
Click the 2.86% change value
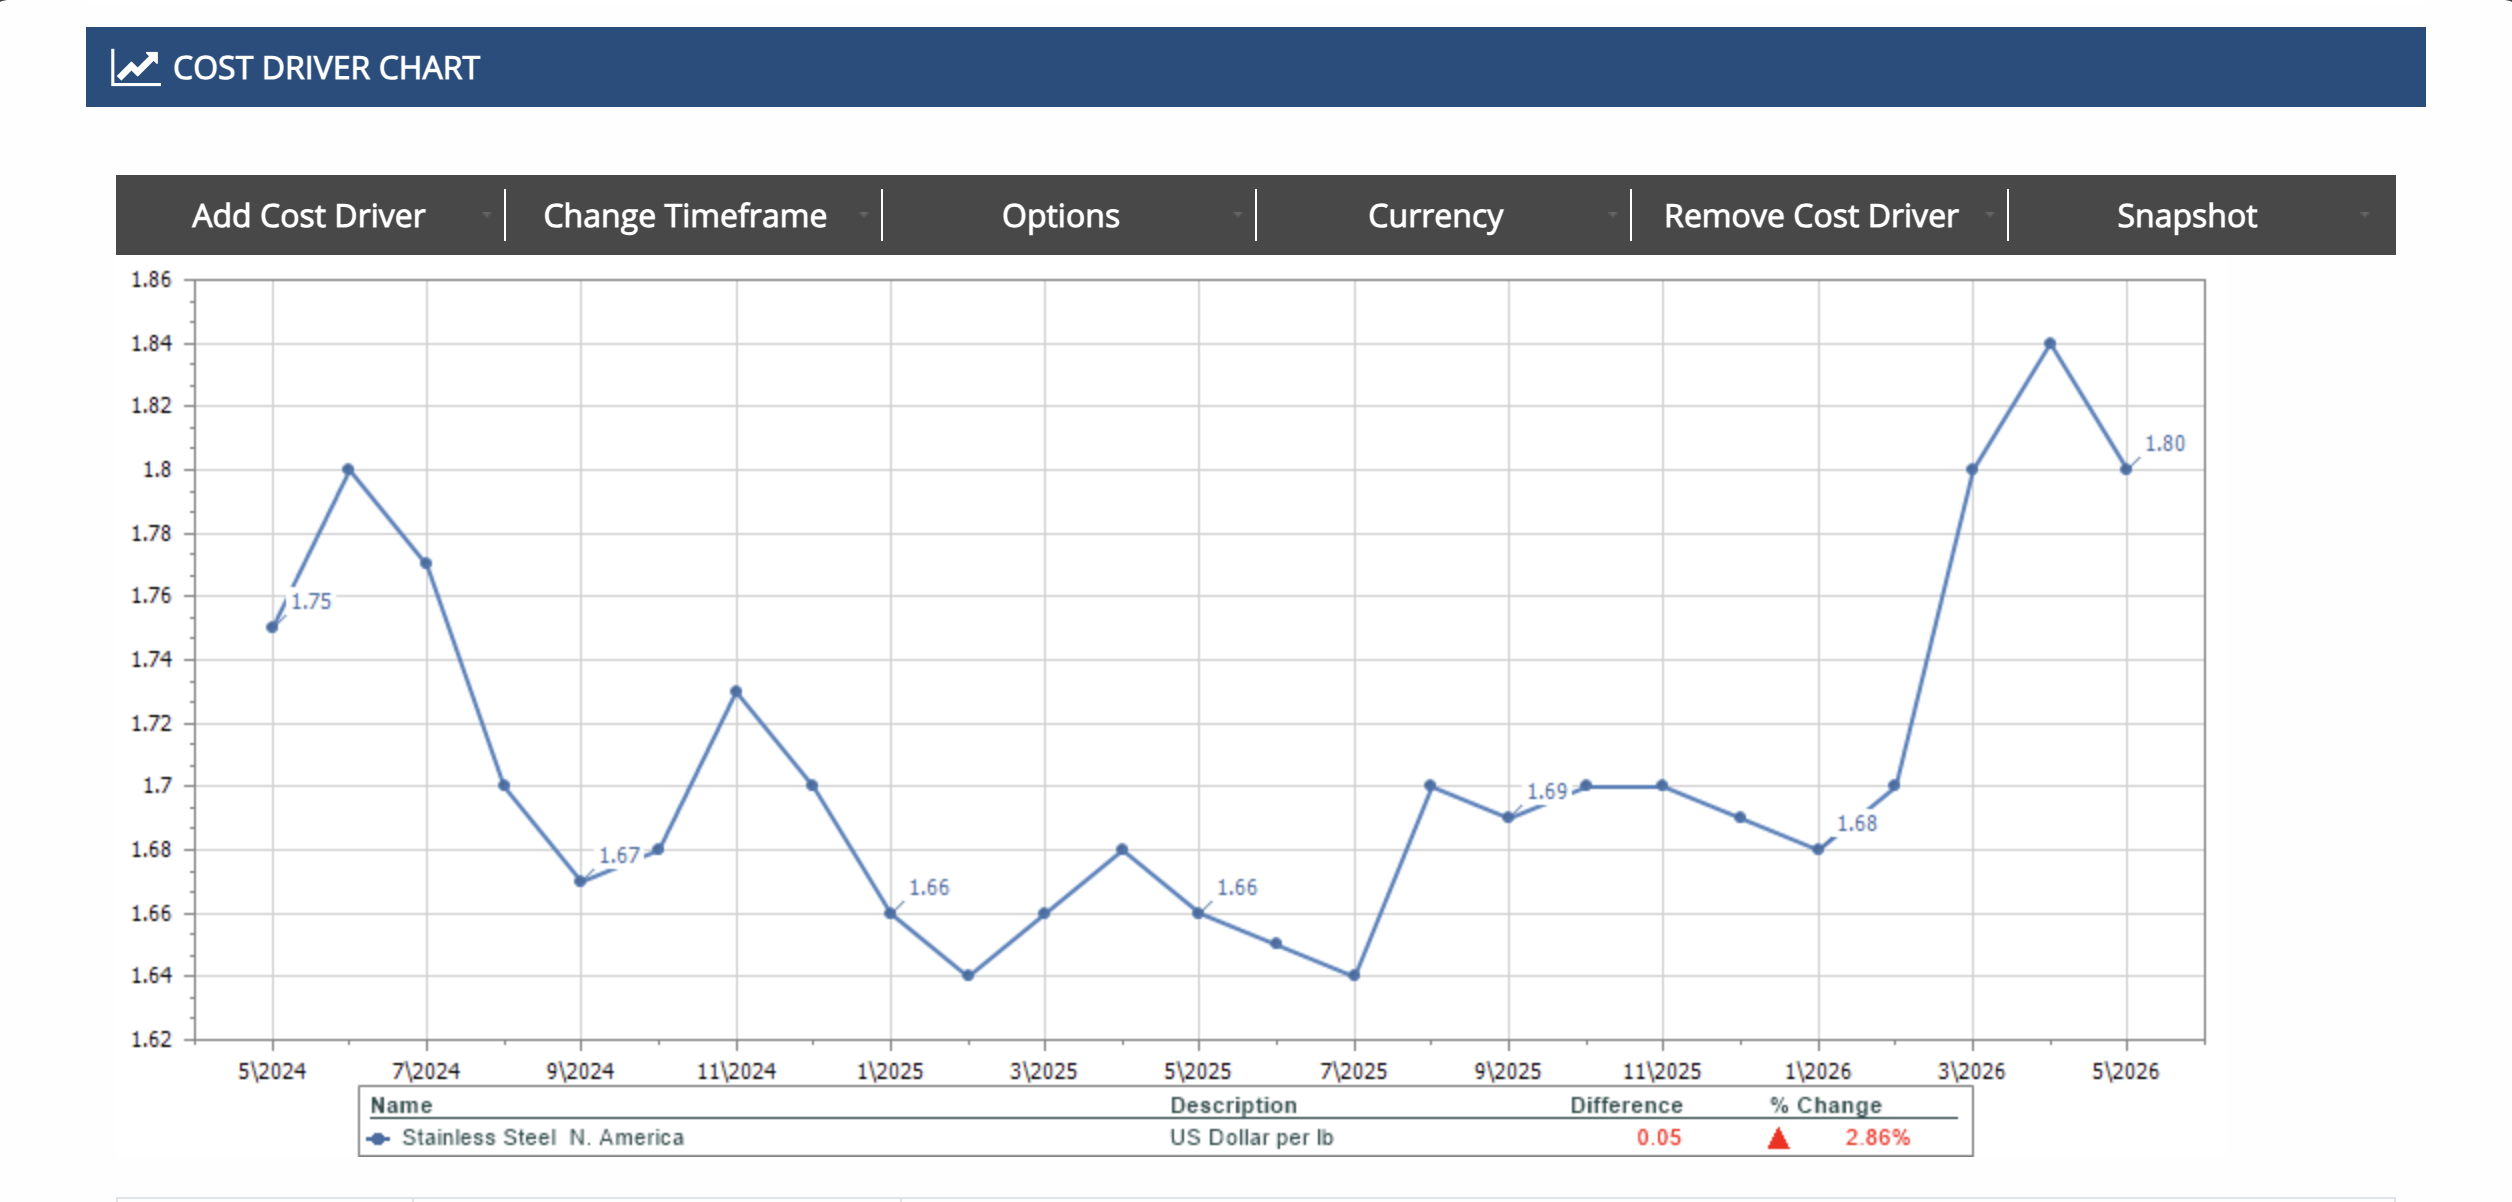click(1877, 1138)
